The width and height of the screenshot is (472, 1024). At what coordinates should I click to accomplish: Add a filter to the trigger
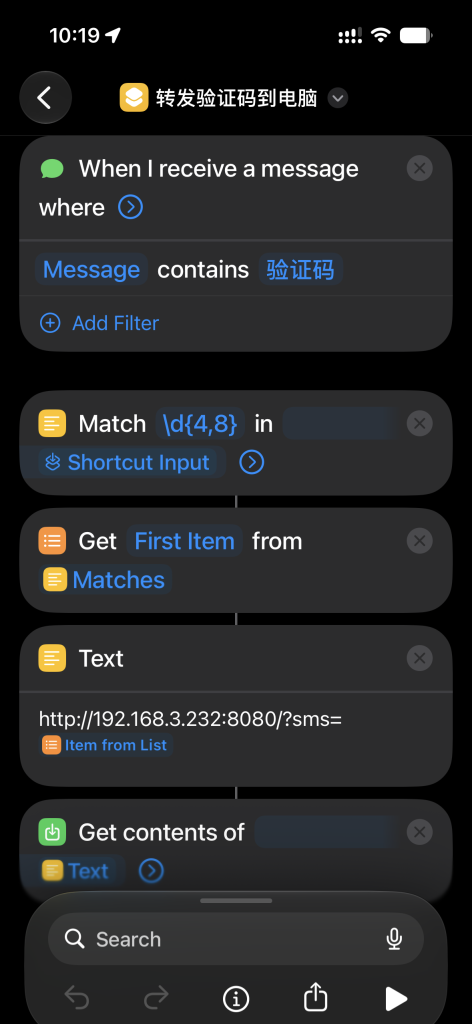pos(99,323)
